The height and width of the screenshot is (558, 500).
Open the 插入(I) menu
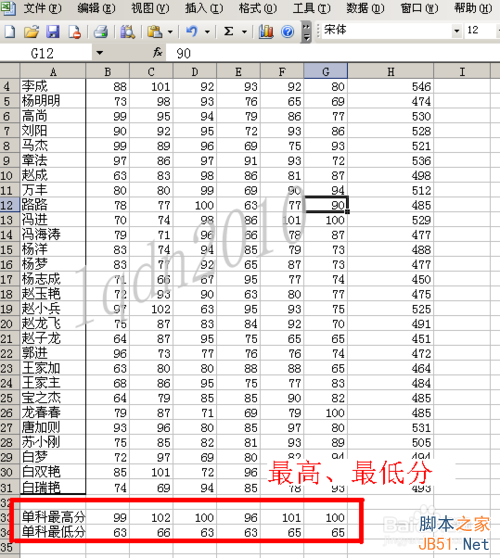click(204, 8)
